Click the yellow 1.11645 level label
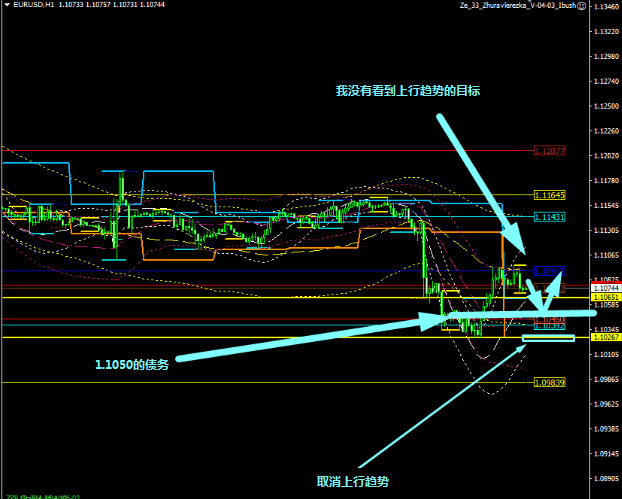This screenshot has height=499, width=622. point(550,195)
